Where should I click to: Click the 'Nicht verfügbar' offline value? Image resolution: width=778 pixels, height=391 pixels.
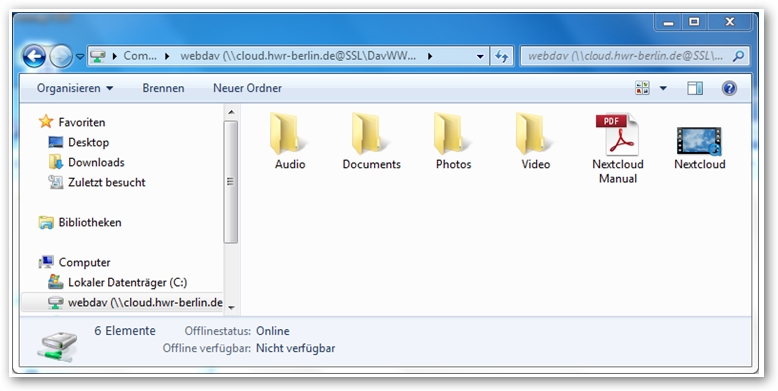coord(295,348)
